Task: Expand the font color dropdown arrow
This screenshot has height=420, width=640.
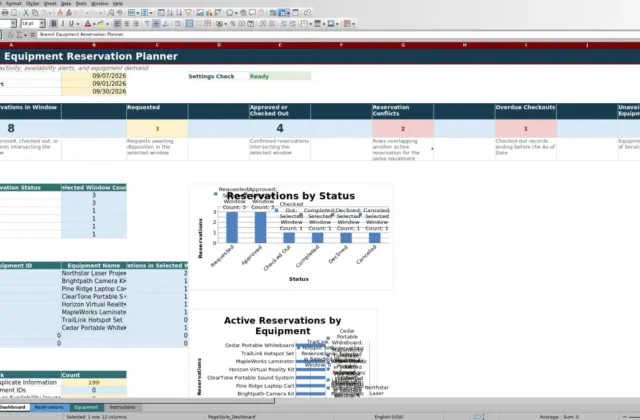Action: (94, 24)
